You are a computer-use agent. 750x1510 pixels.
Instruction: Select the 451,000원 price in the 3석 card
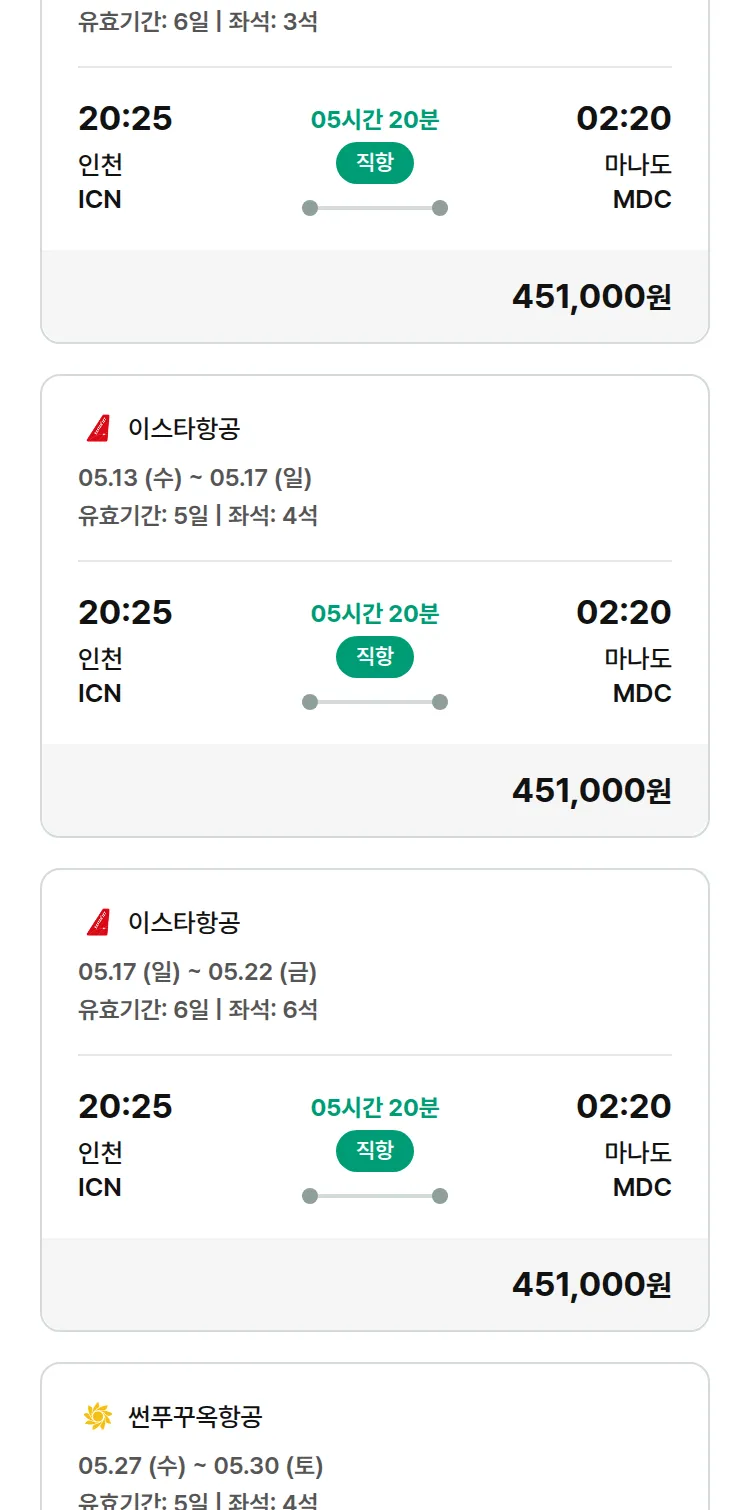click(591, 297)
